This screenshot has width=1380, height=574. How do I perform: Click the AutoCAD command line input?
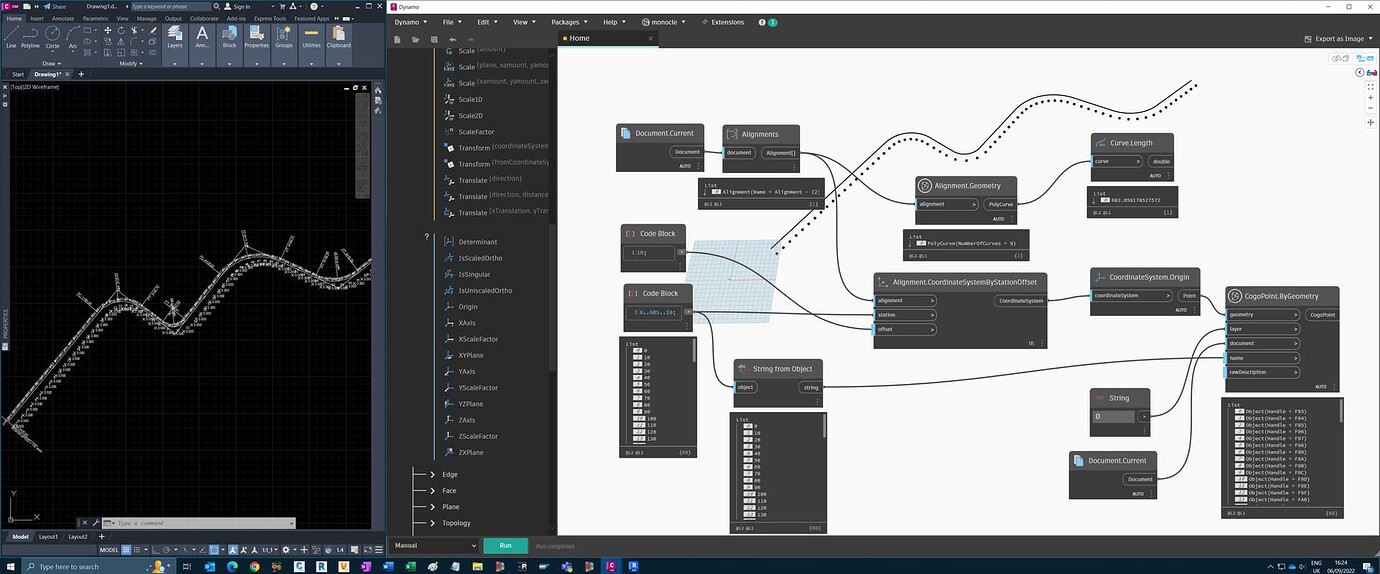(x=200, y=523)
